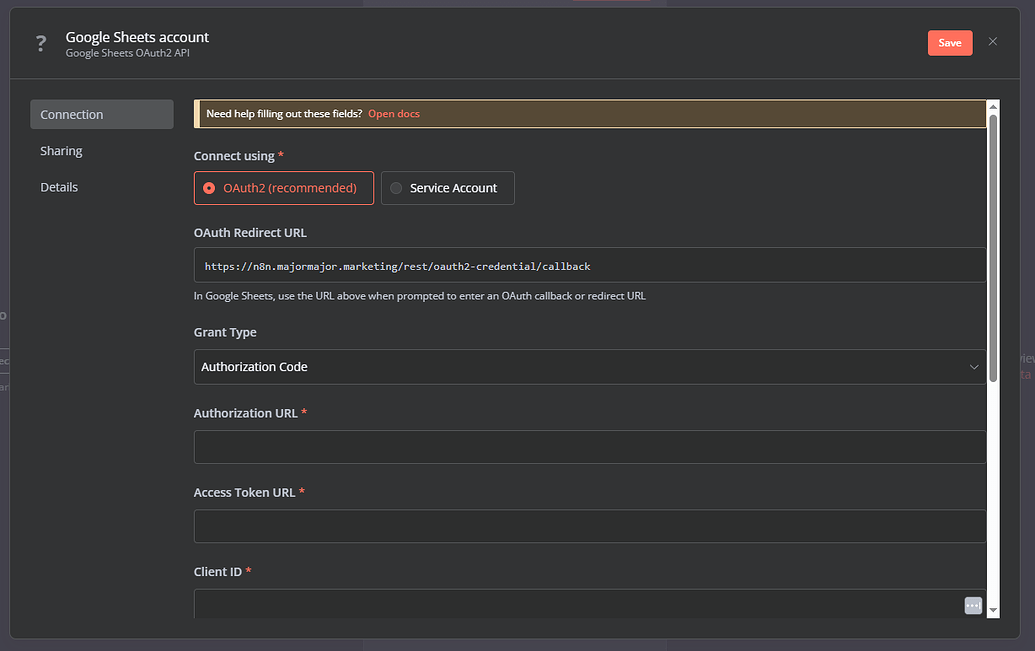Click the question mark credential icon
Viewport: 1035px width, 651px height.
(41, 43)
